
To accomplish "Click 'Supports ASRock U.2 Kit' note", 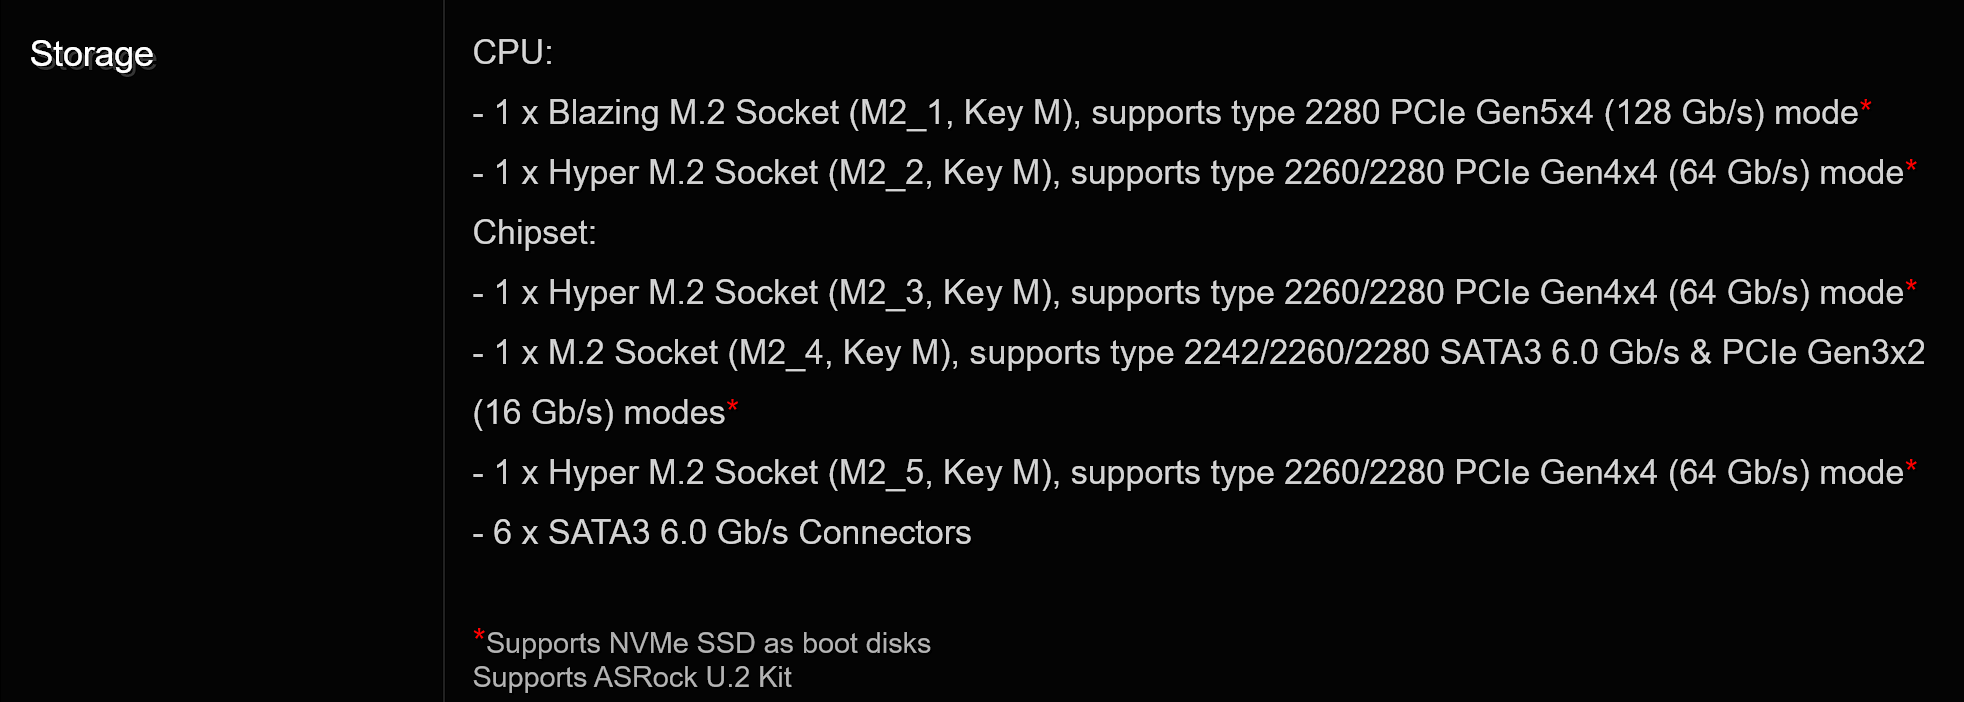I will pos(632,677).
